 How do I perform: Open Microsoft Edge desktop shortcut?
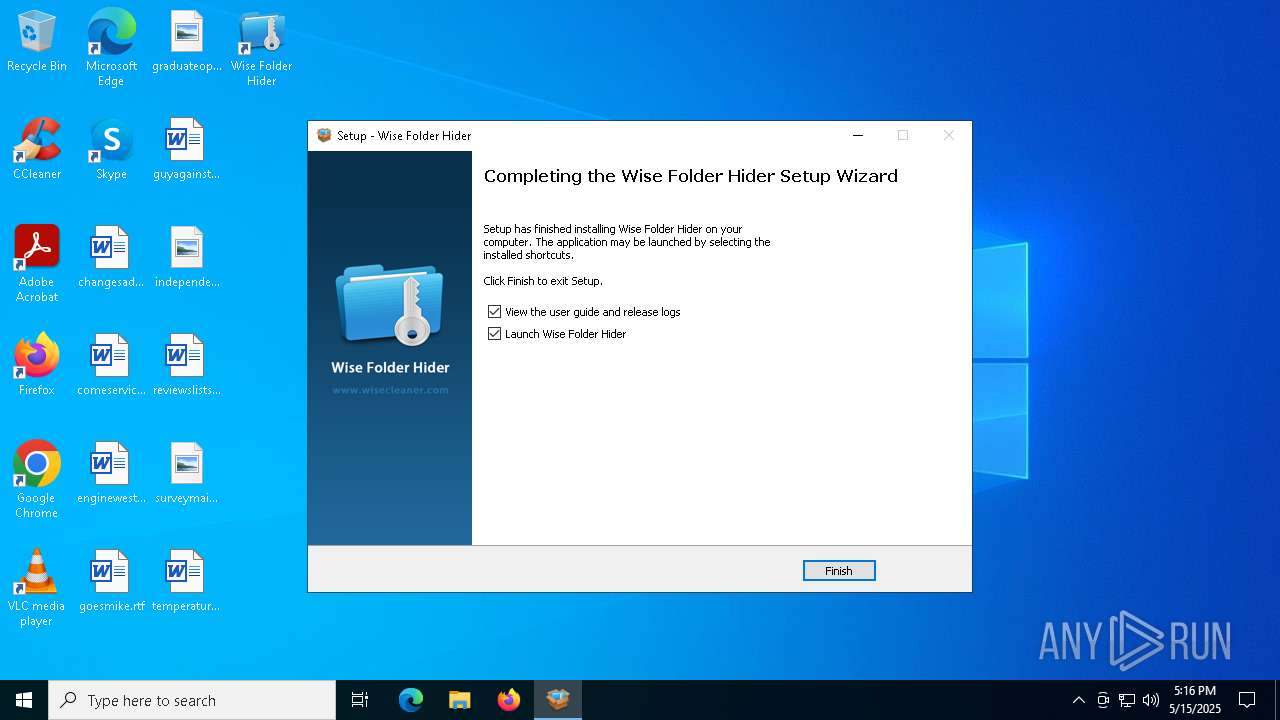[111, 47]
